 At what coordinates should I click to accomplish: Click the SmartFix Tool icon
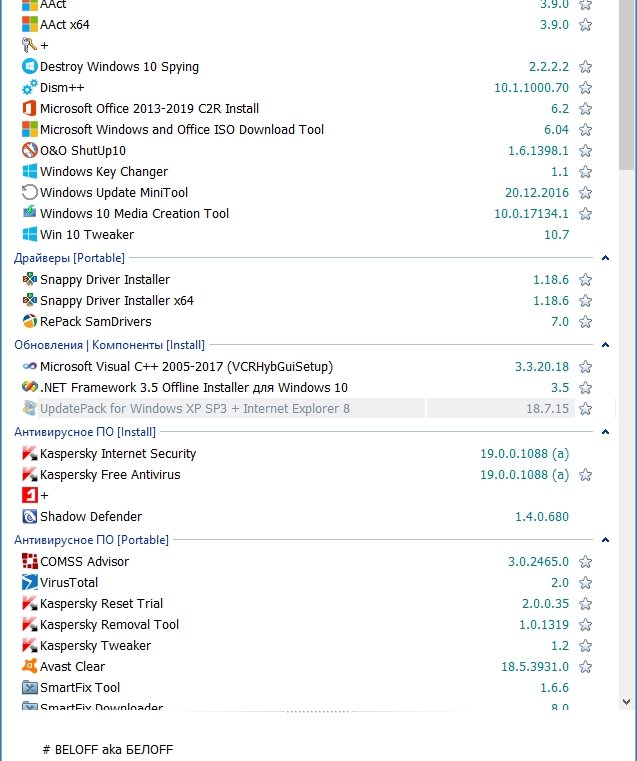point(30,687)
